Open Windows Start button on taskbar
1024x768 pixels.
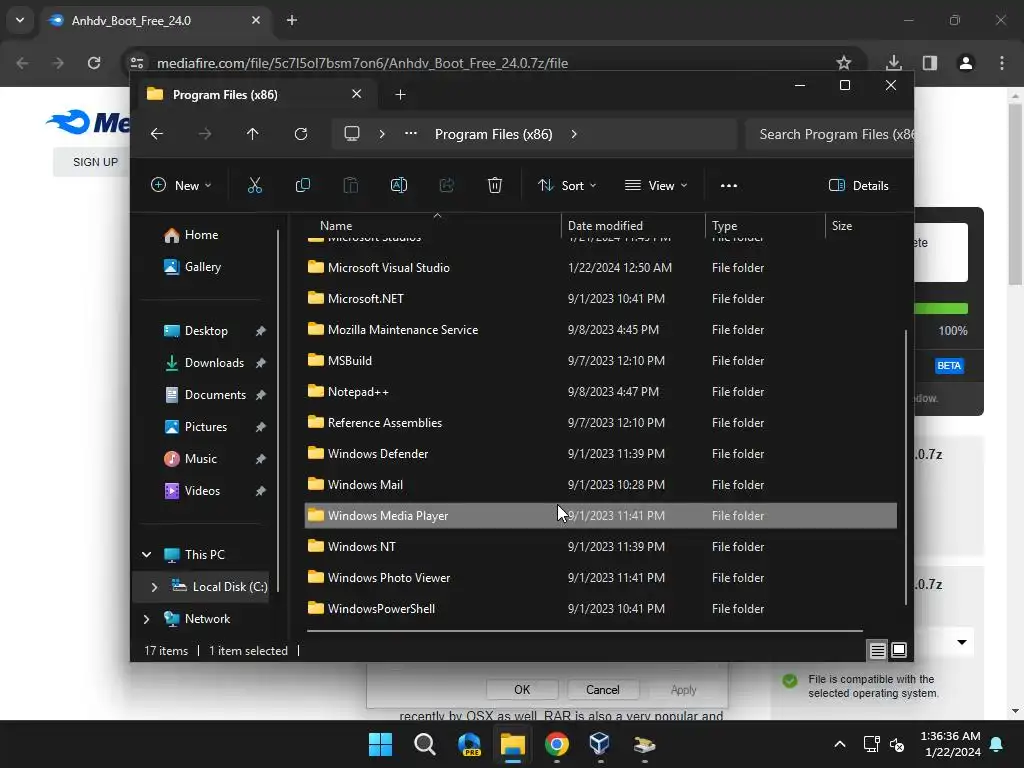coord(381,744)
